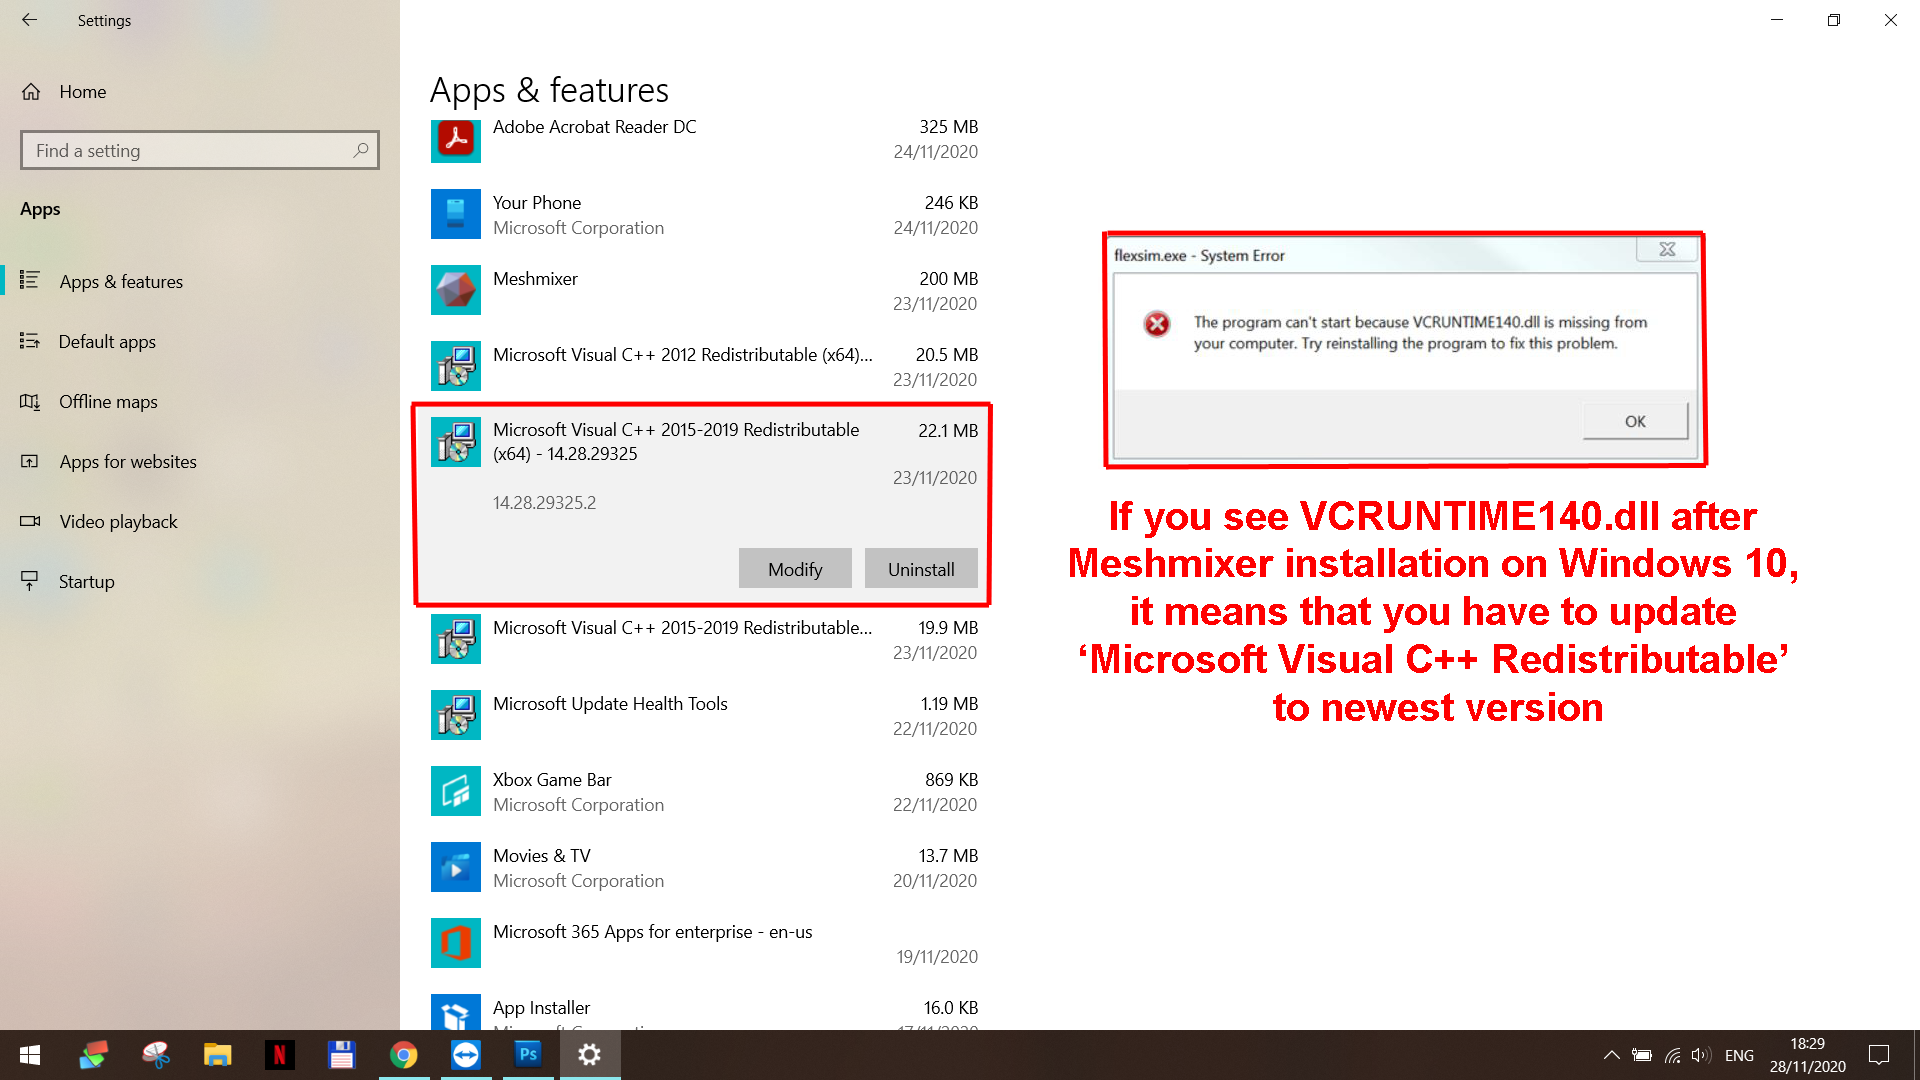Screen dimensions: 1920x1080
Task: Click the Adobe Acrobat Reader DC icon
Action: (x=456, y=137)
